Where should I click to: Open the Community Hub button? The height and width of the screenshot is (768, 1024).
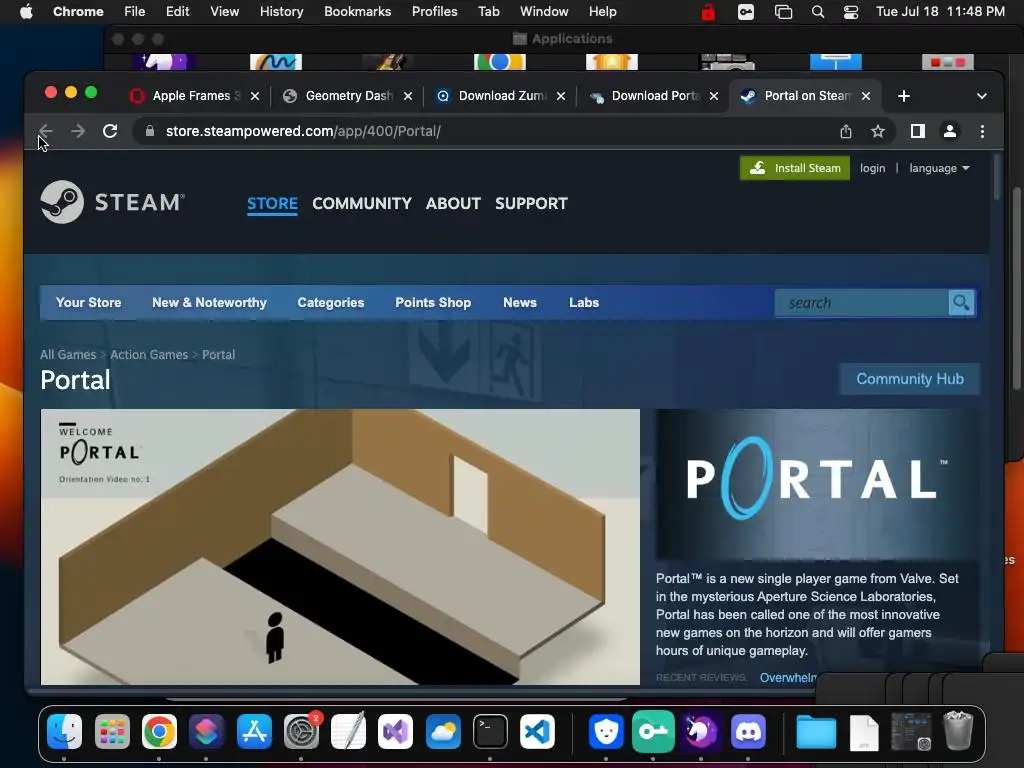(910, 379)
